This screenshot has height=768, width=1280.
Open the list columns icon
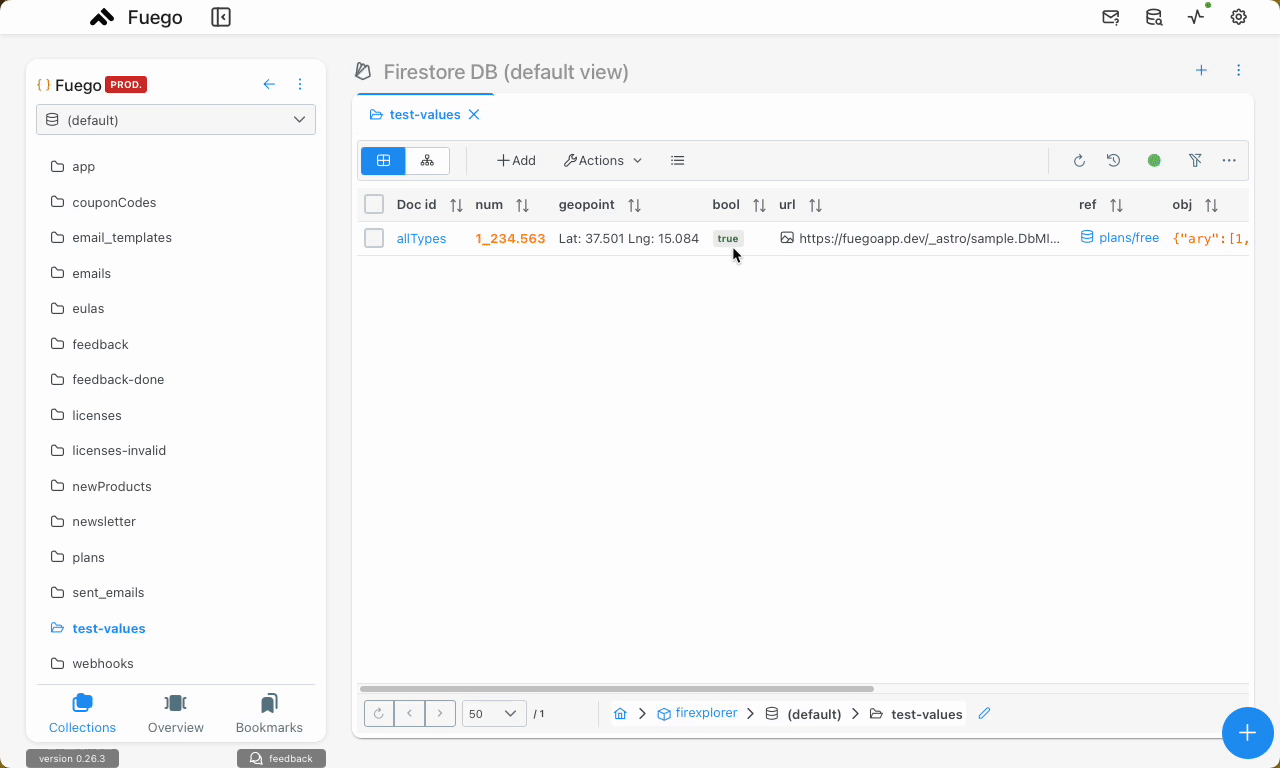(678, 160)
